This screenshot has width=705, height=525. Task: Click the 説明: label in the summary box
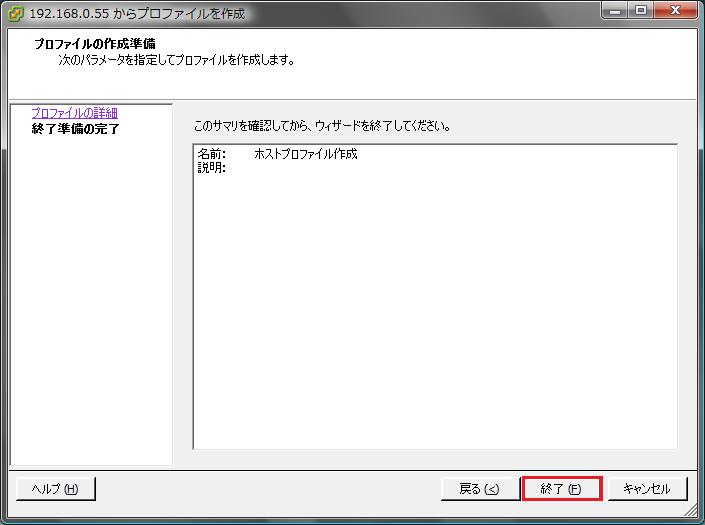click(x=212, y=168)
